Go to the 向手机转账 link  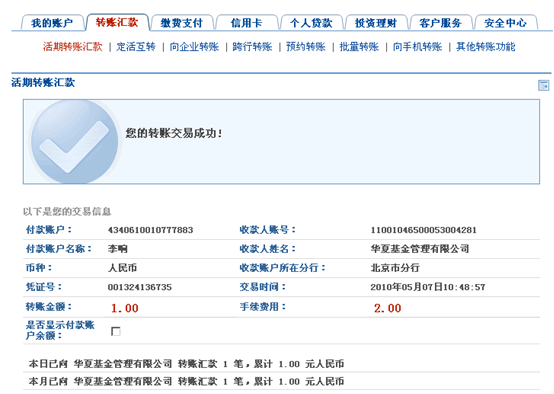[417, 47]
